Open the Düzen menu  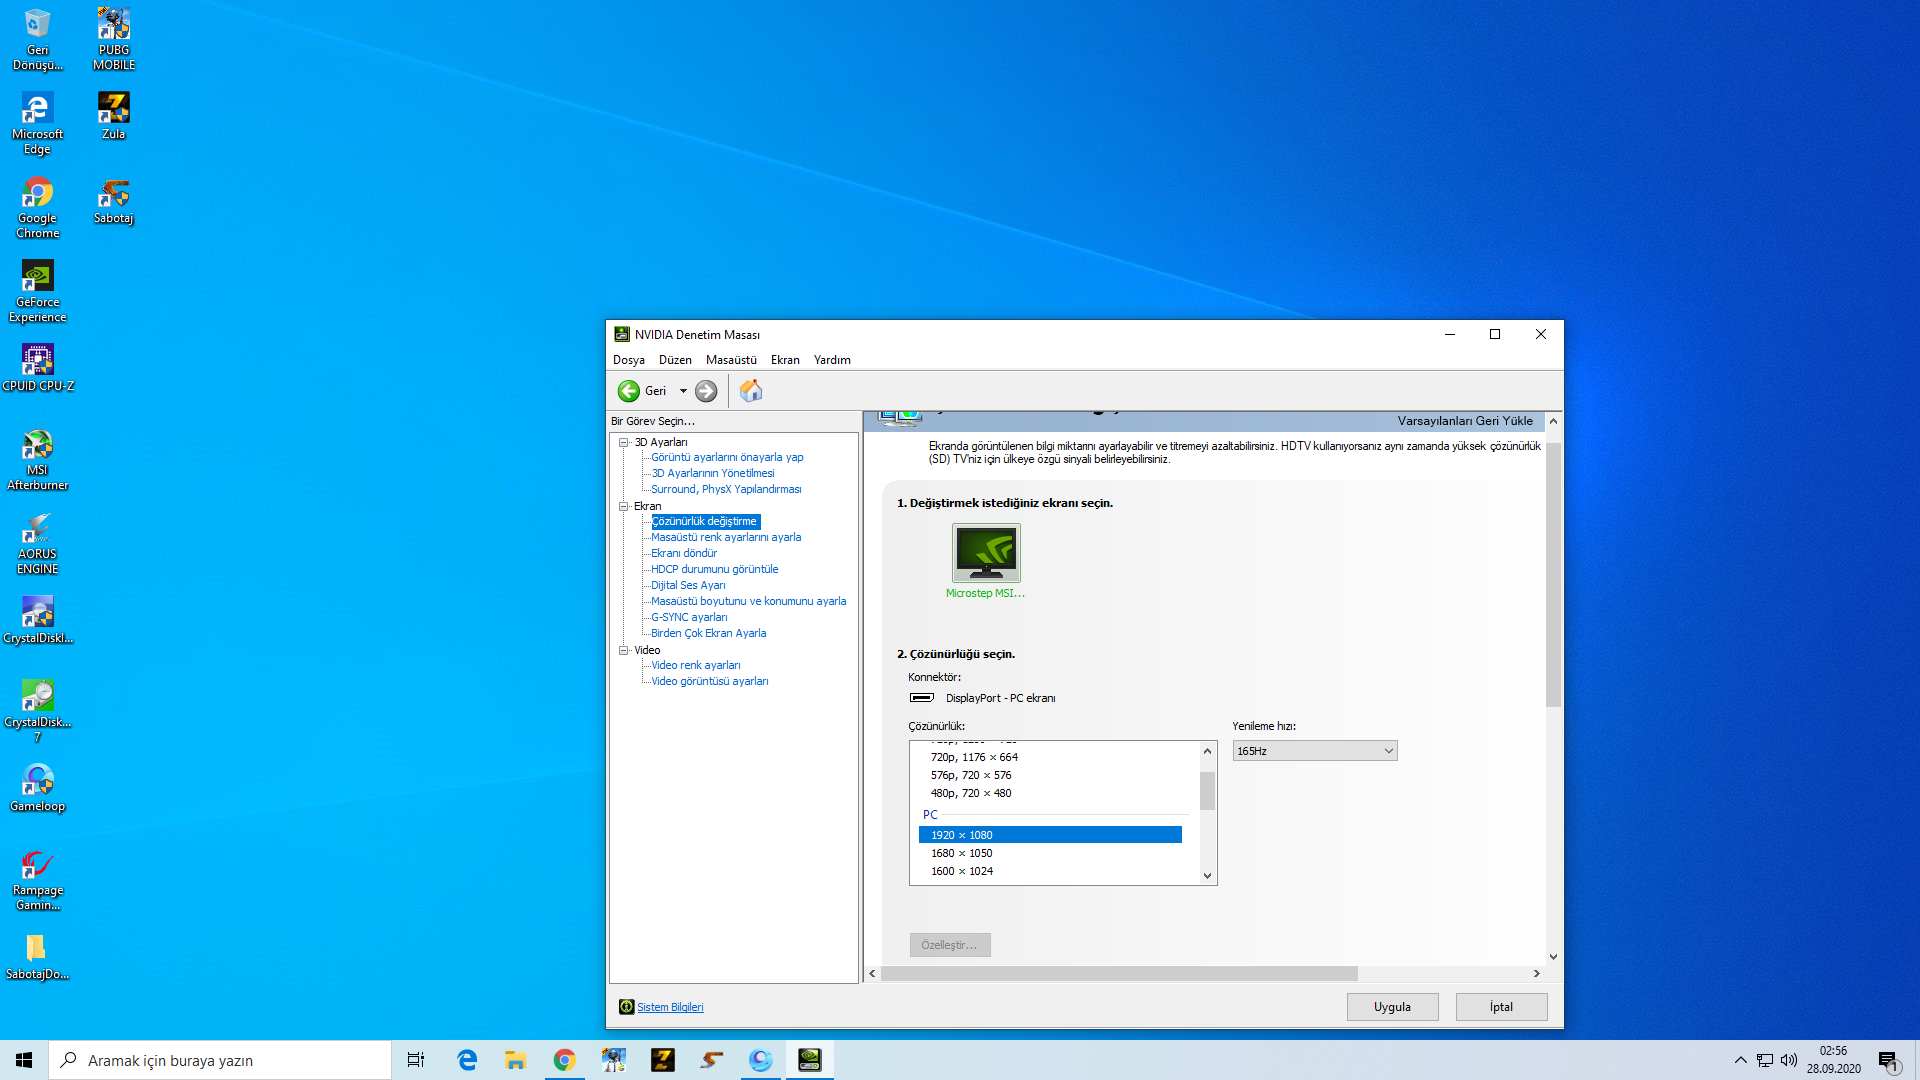point(675,360)
